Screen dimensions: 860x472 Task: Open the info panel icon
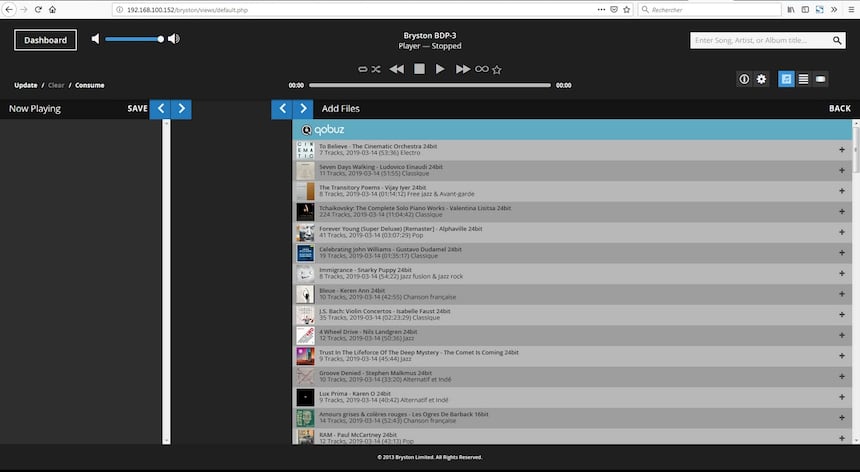click(744, 79)
